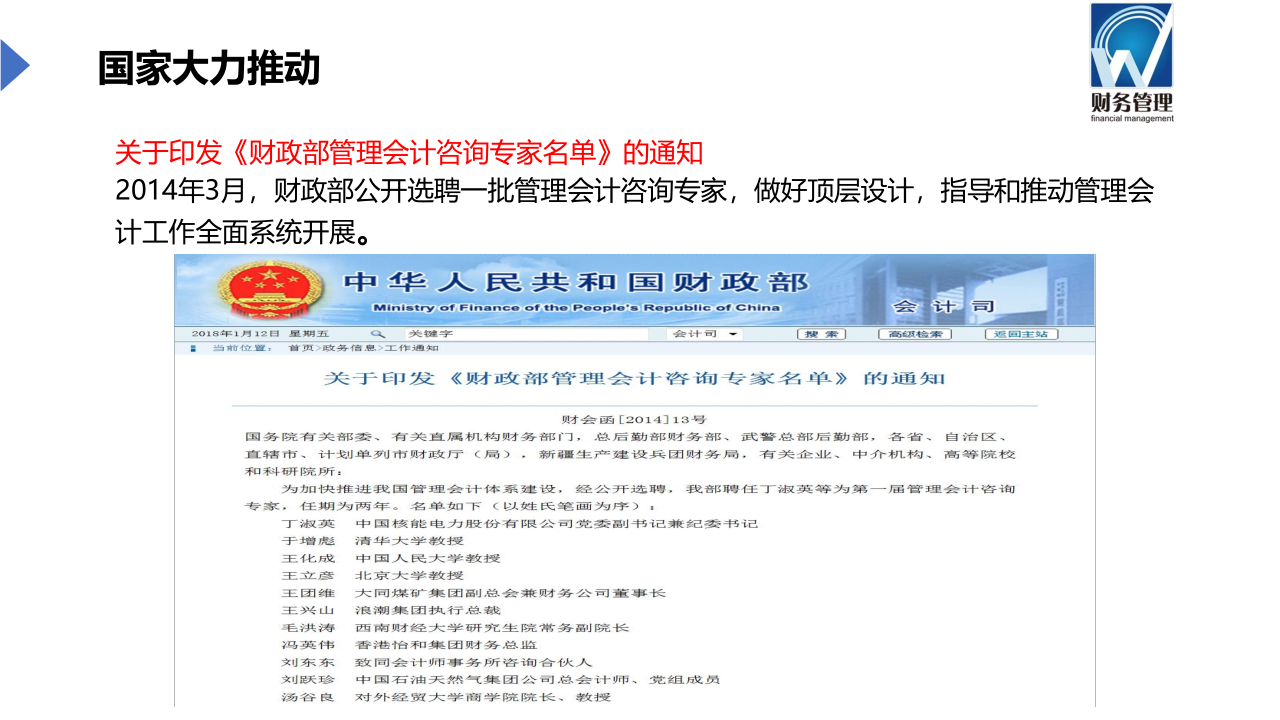Select the row for 刘东东 致同会计师事务所
The width and height of the screenshot is (1280, 720).
coord(437,662)
